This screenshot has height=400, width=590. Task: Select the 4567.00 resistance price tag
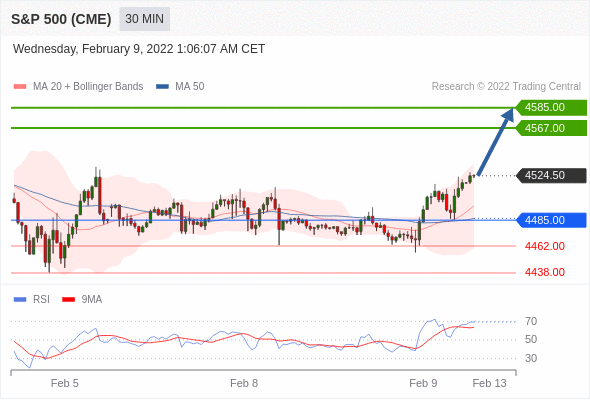click(x=551, y=128)
